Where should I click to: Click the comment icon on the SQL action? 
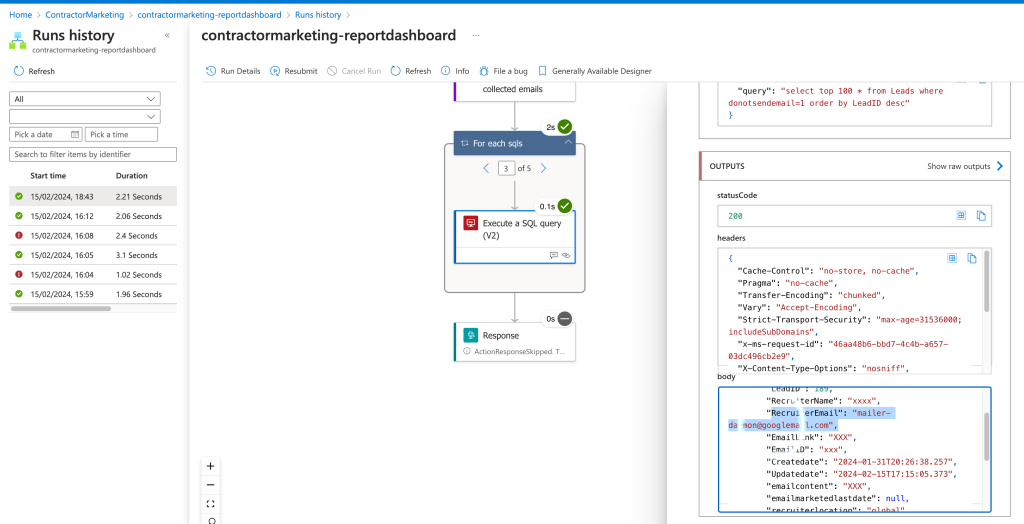[x=554, y=255]
